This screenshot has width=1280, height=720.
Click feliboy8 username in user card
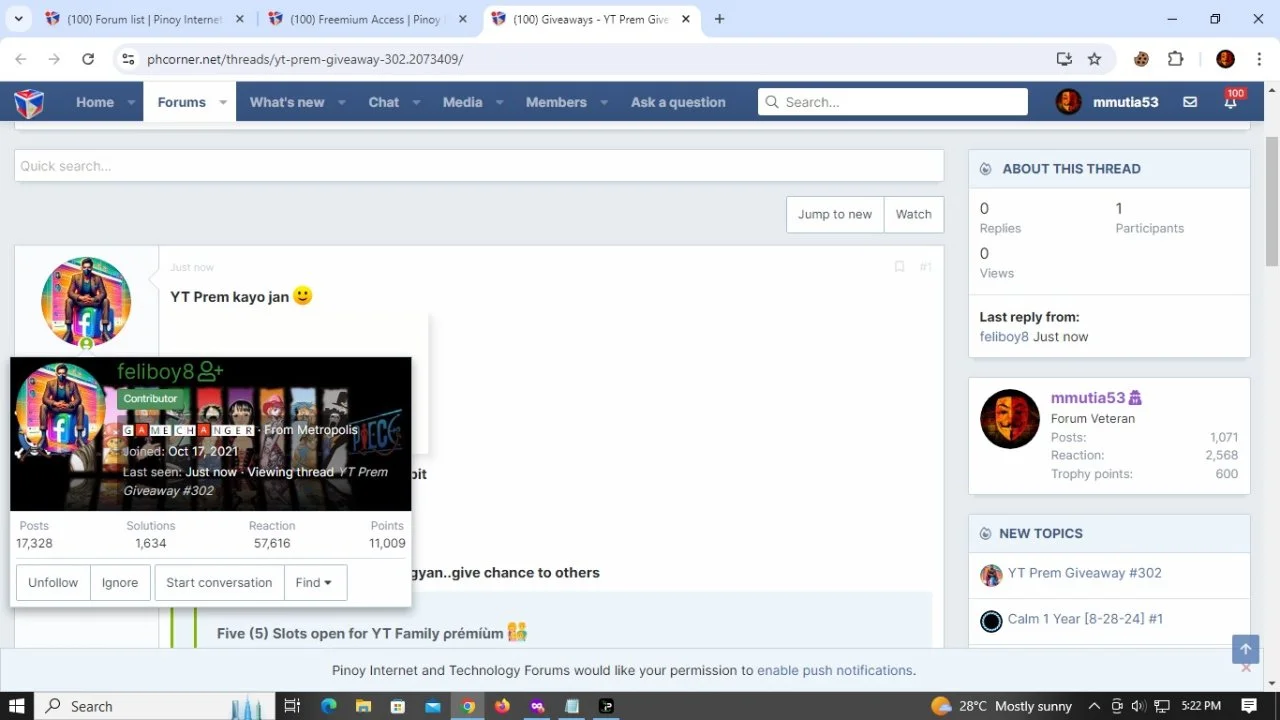155,372
